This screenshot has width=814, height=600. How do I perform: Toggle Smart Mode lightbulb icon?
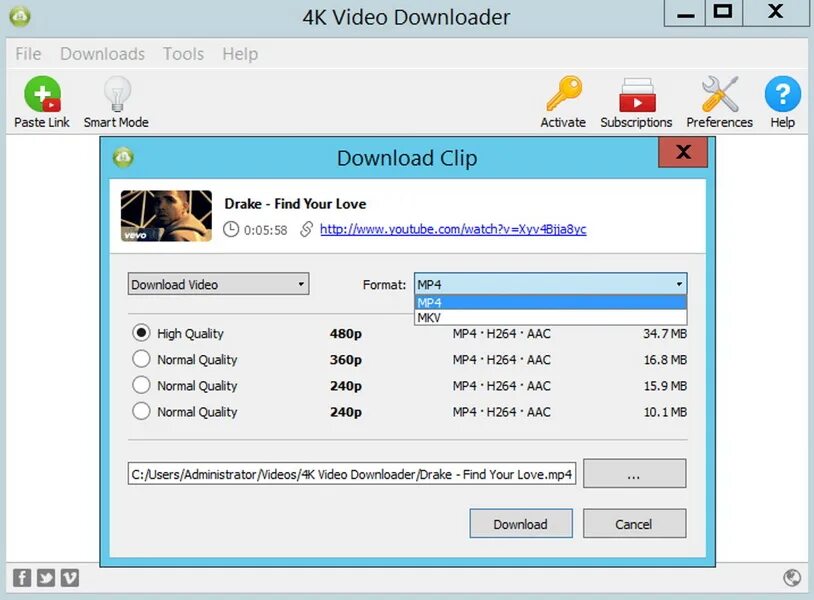click(x=117, y=94)
